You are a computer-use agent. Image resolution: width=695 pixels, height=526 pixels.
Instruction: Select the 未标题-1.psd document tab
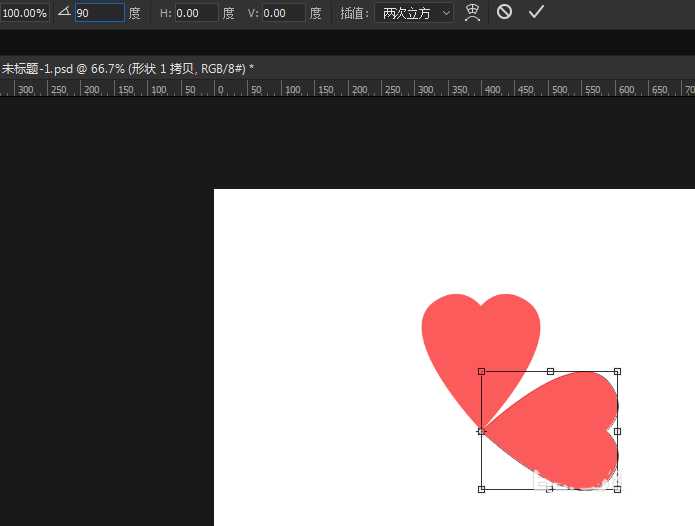(127, 68)
